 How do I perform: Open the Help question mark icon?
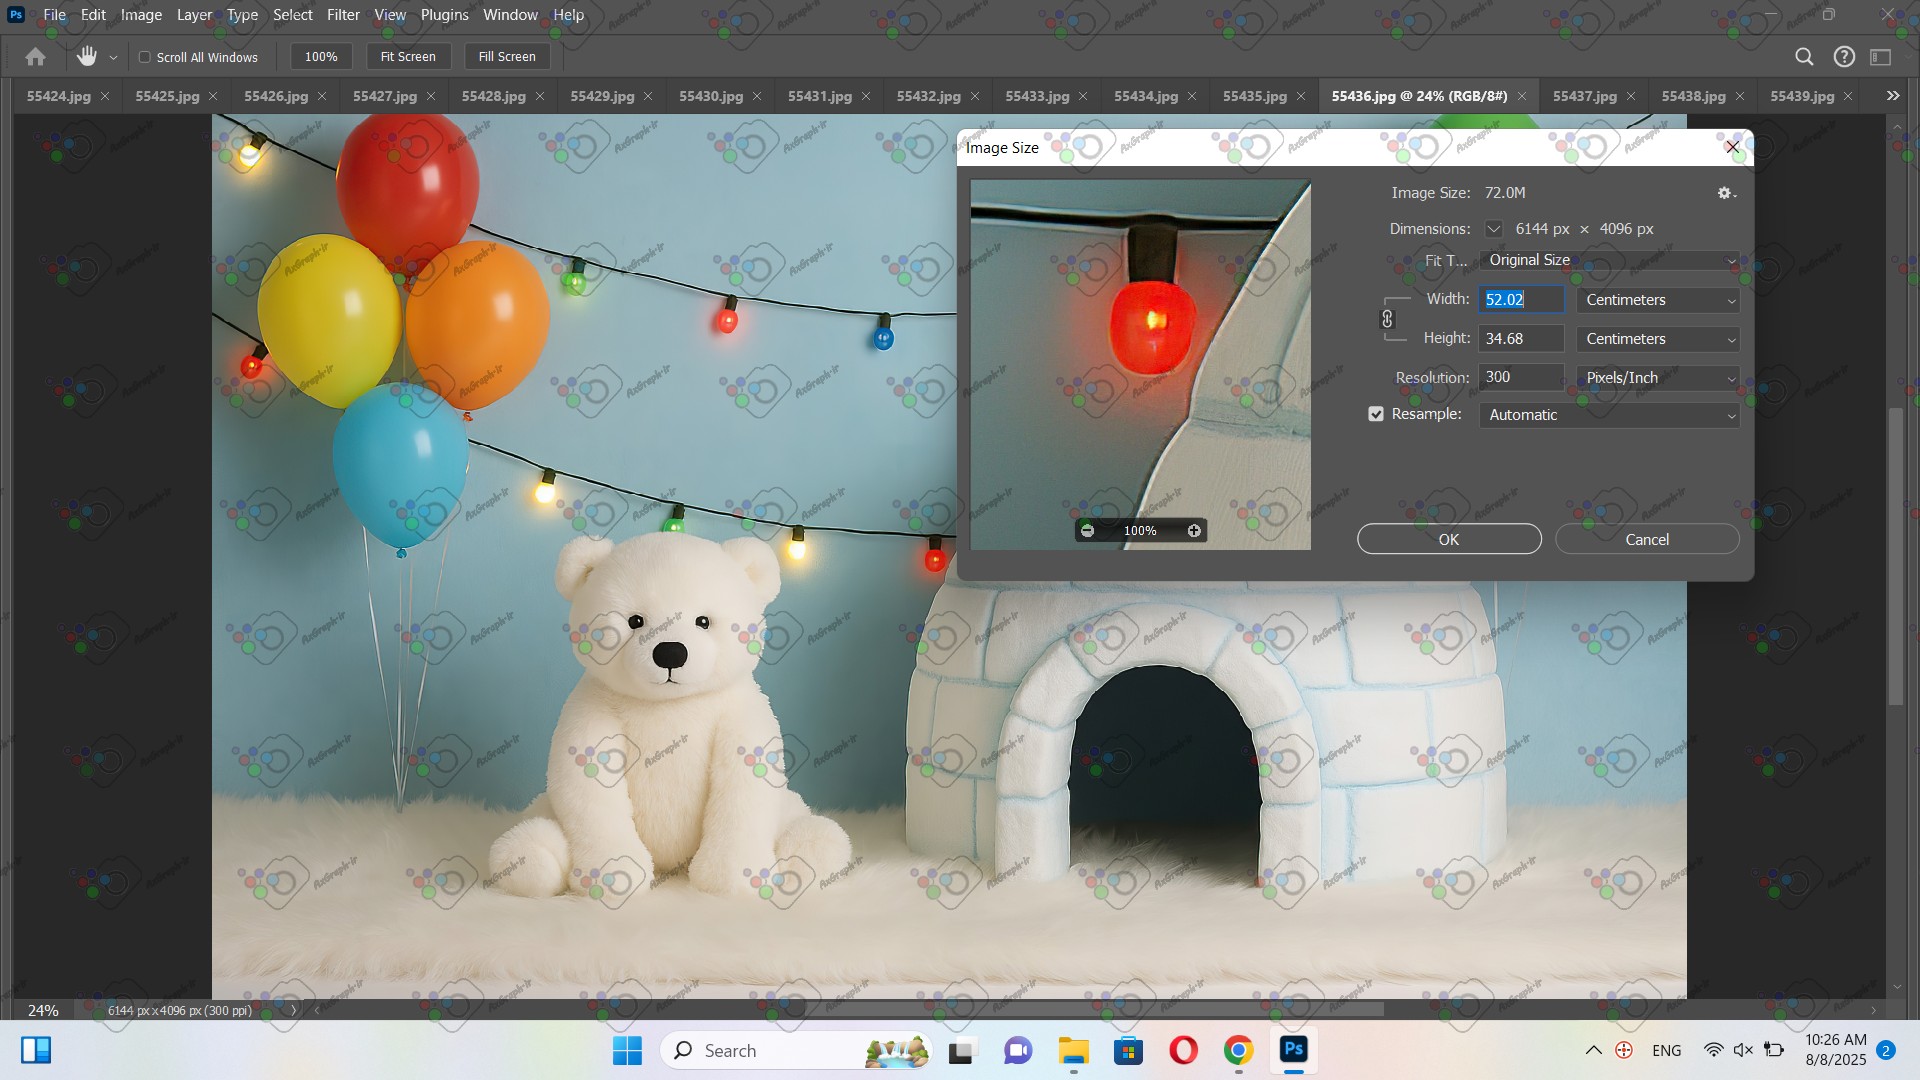(x=1844, y=57)
